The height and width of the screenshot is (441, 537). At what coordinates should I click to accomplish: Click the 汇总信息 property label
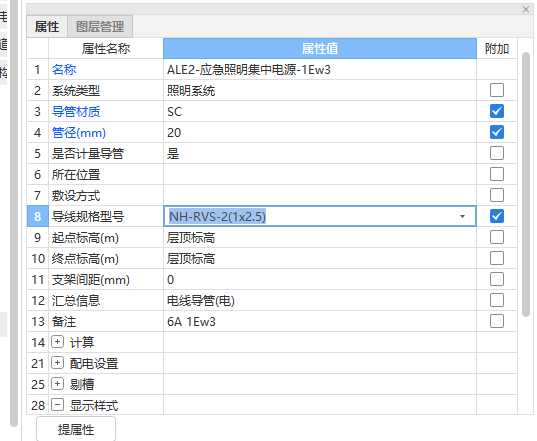pos(76,301)
